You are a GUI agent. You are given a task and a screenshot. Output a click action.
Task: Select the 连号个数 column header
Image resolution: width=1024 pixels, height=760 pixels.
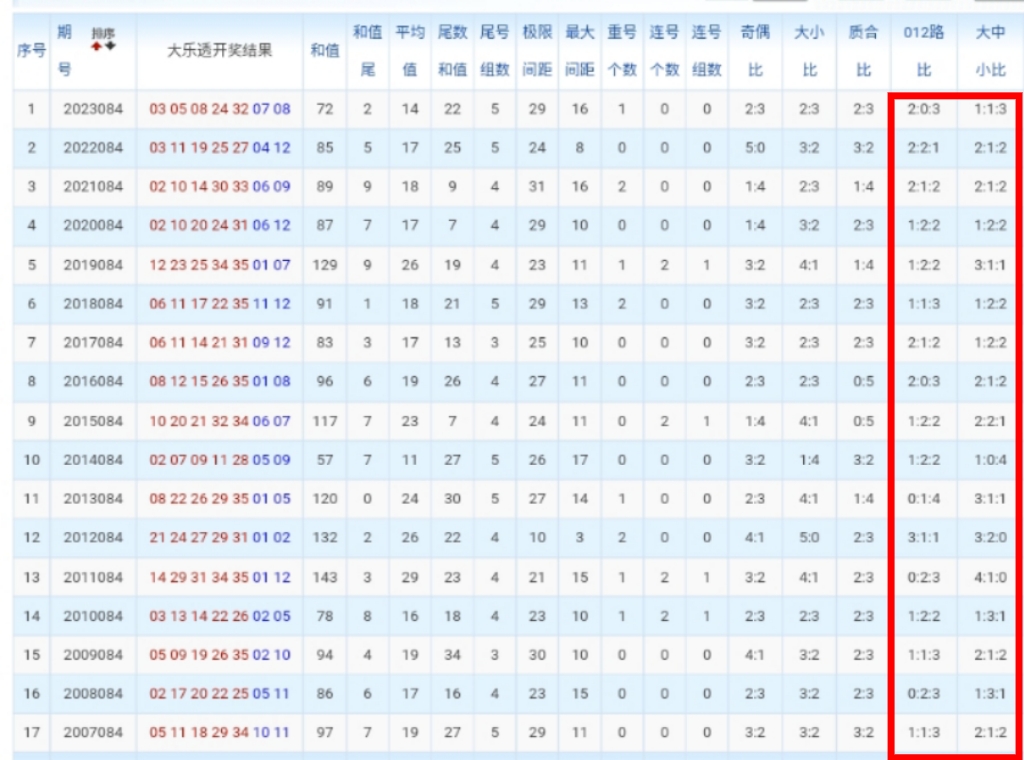click(x=664, y=51)
